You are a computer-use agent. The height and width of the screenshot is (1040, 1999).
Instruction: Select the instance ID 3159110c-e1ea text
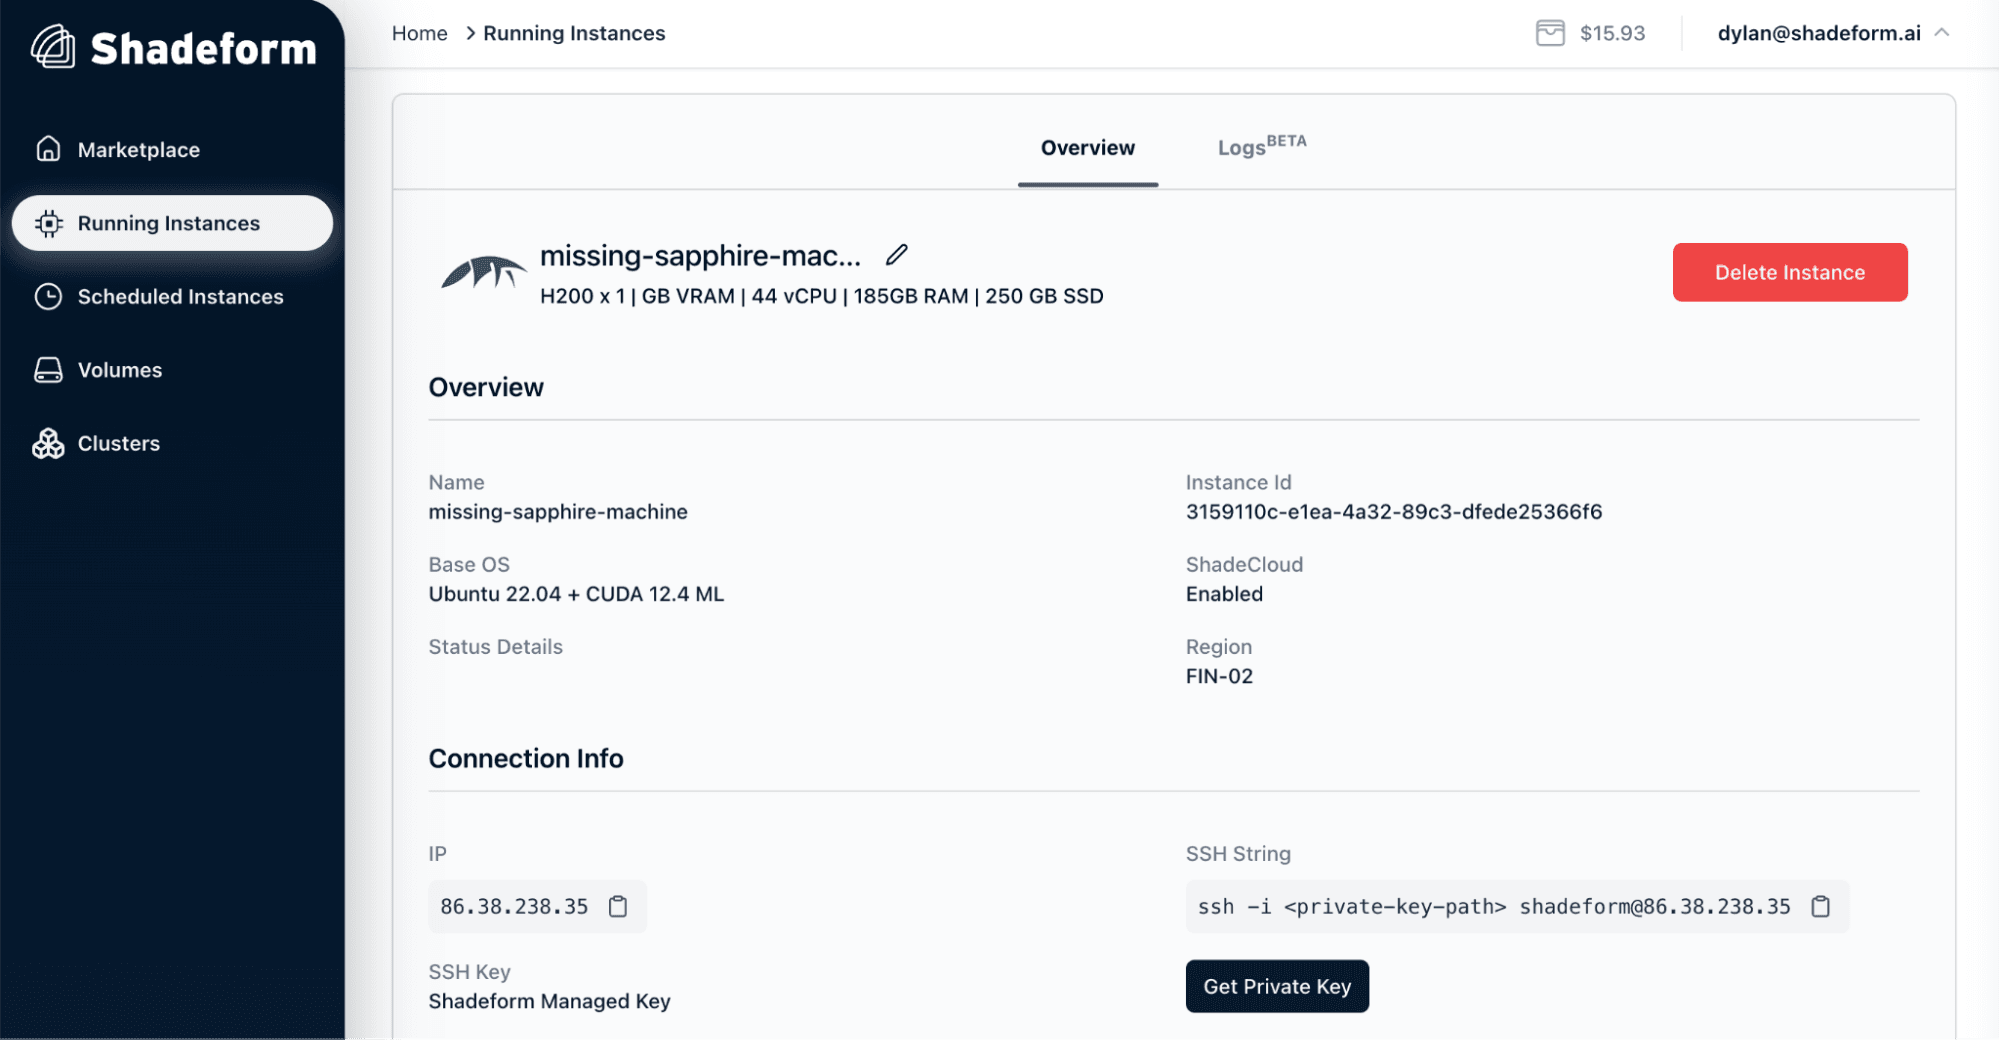(1393, 512)
